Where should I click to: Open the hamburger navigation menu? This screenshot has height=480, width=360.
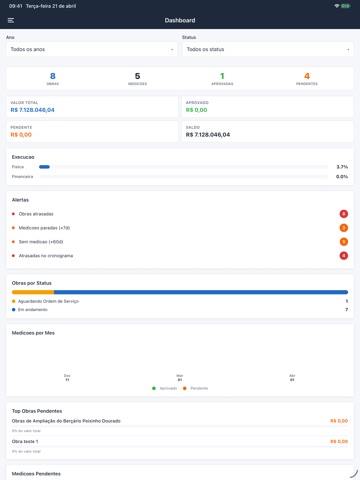click(x=11, y=20)
